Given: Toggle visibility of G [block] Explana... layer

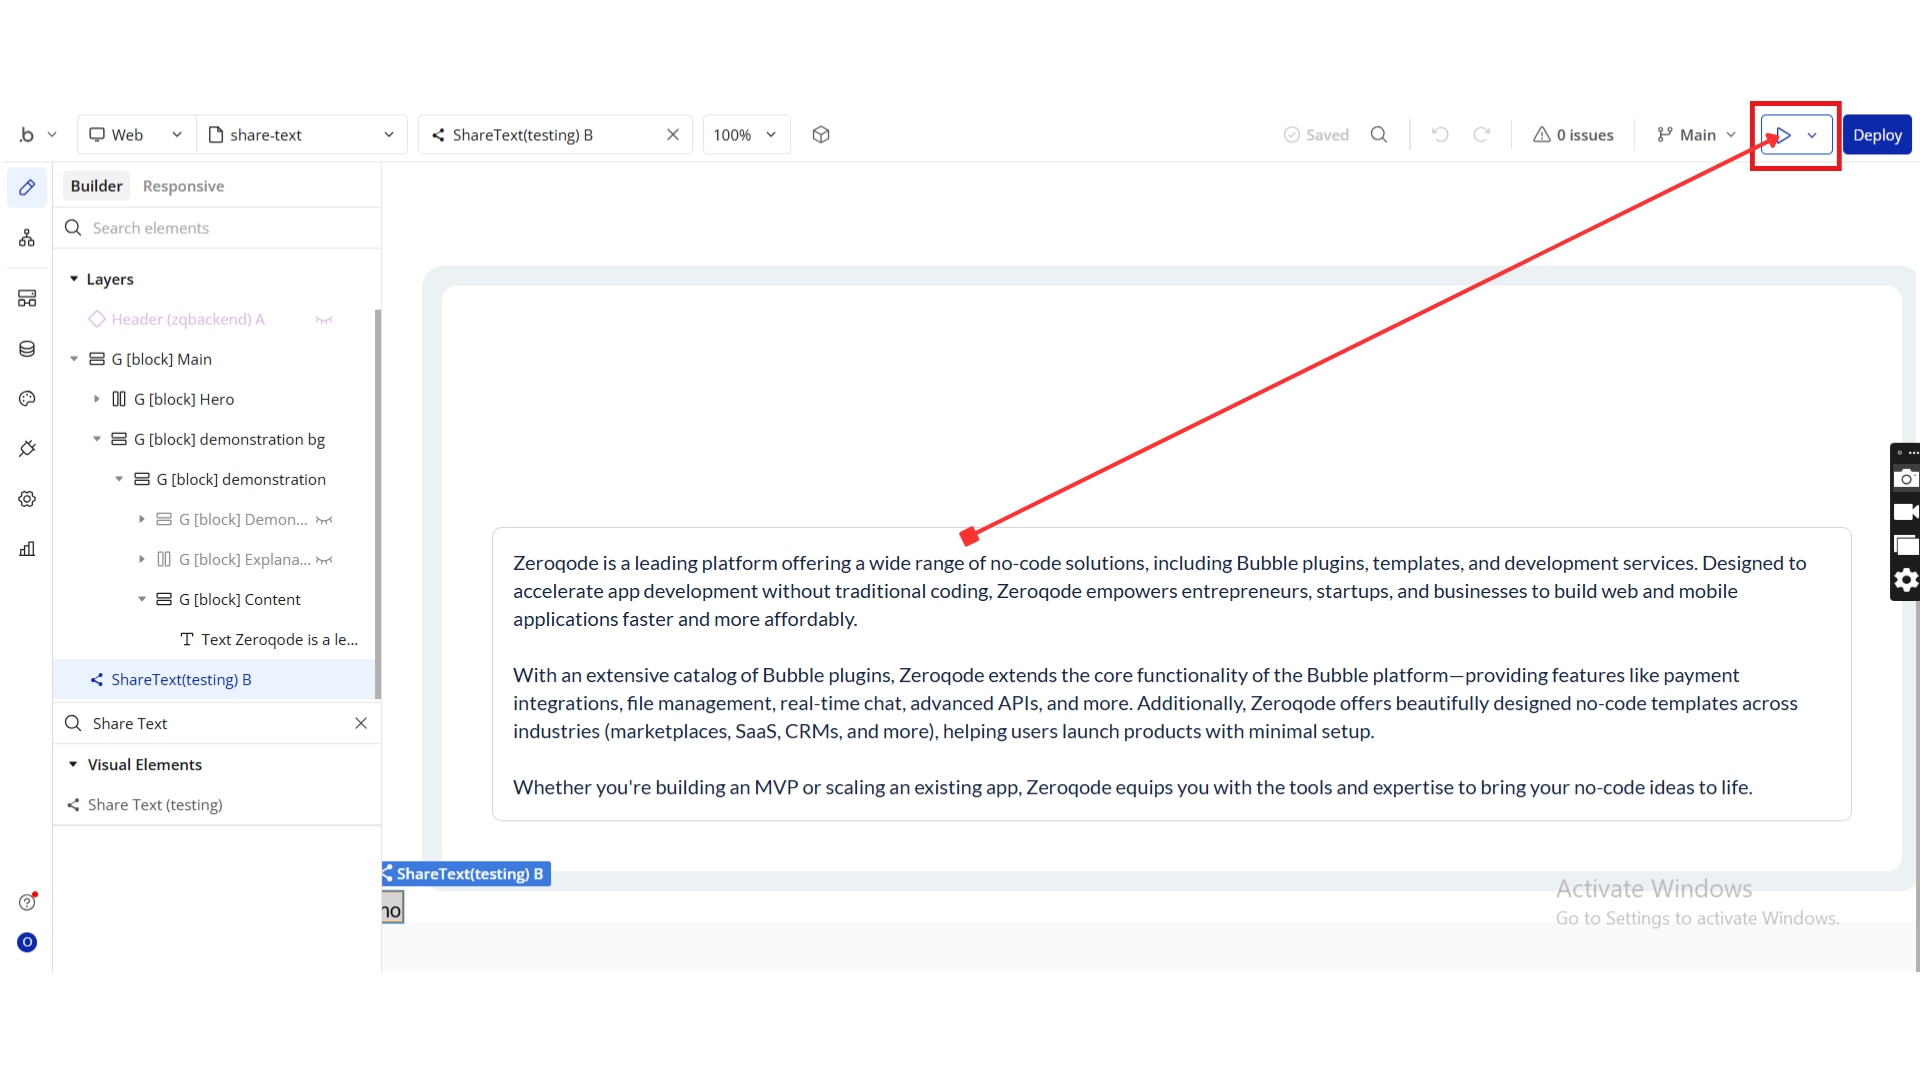Looking at the screenshot, I should [324, 560].
